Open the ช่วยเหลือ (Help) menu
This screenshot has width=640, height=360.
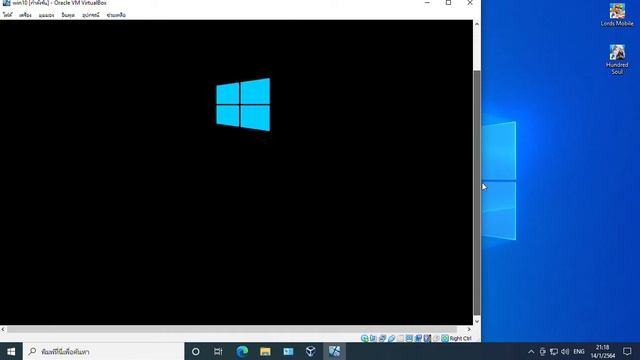pyautogui.click(x=116, y=15)
